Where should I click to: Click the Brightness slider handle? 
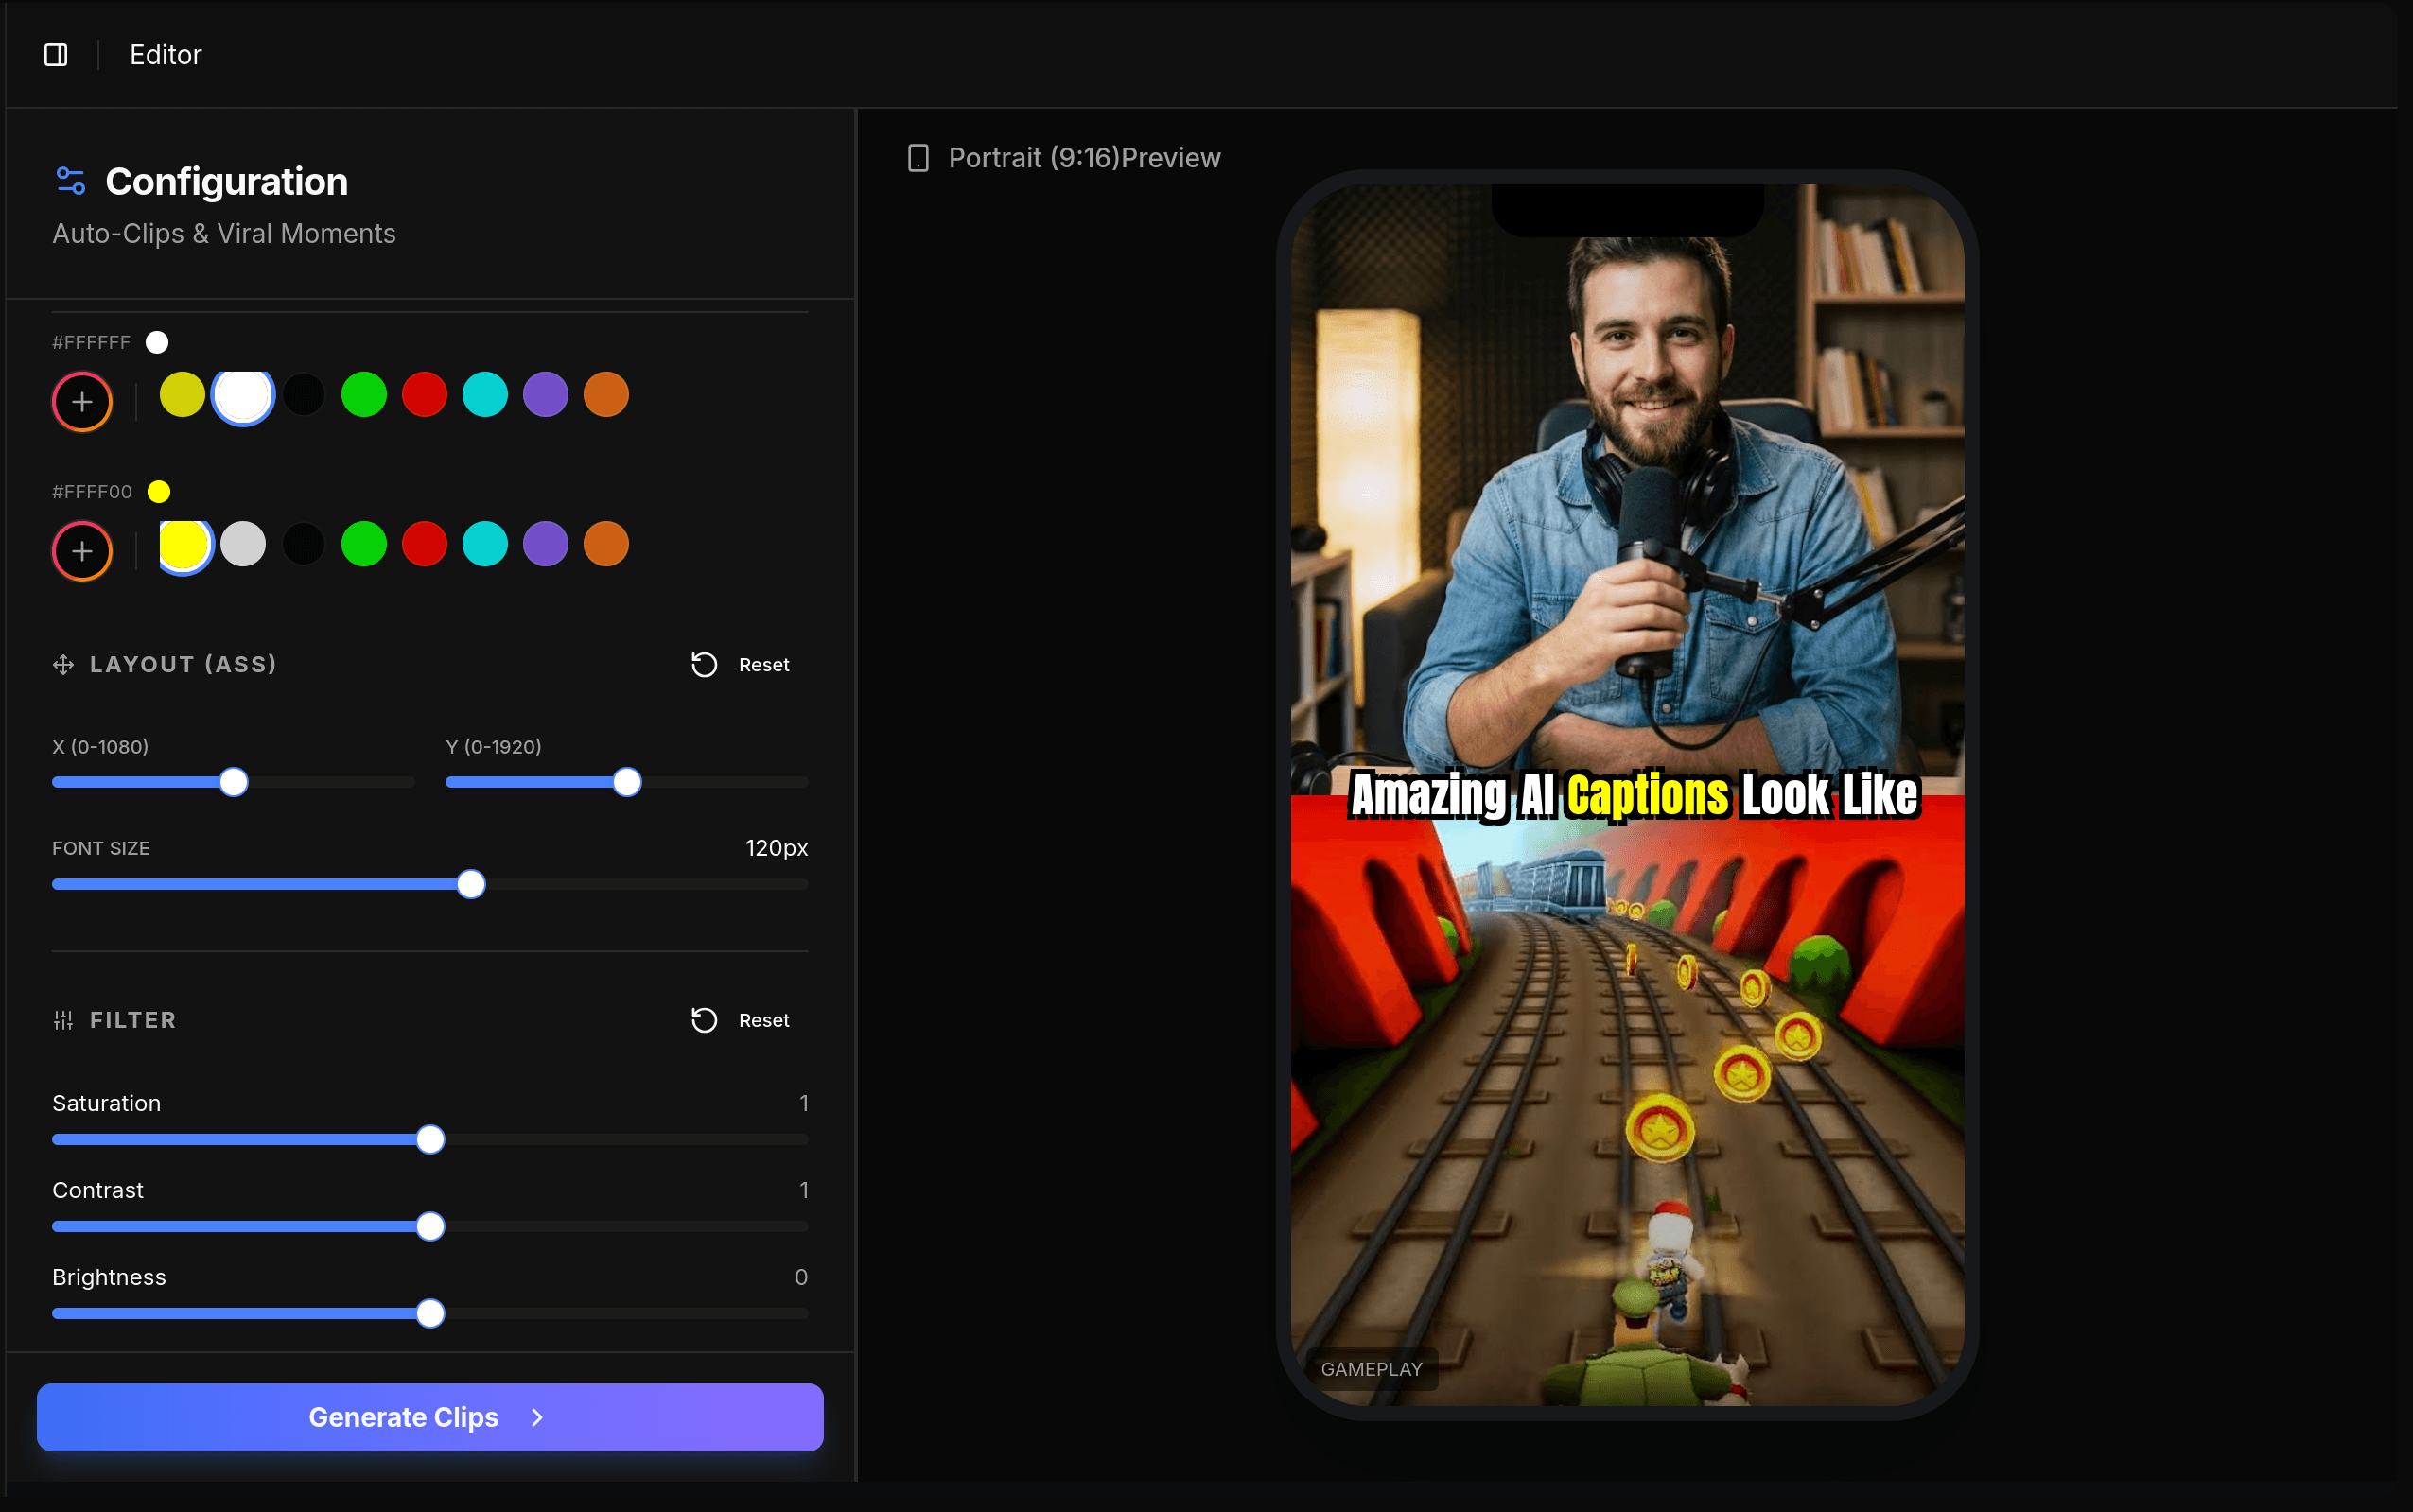click(x=430, y=1313)
